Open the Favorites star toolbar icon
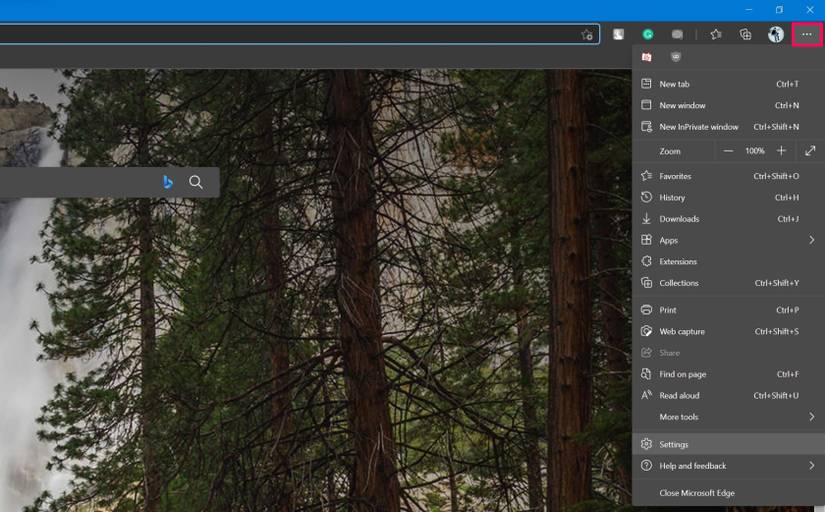The height and width of the screenshot is (512, 825). [x=716, y=35]
